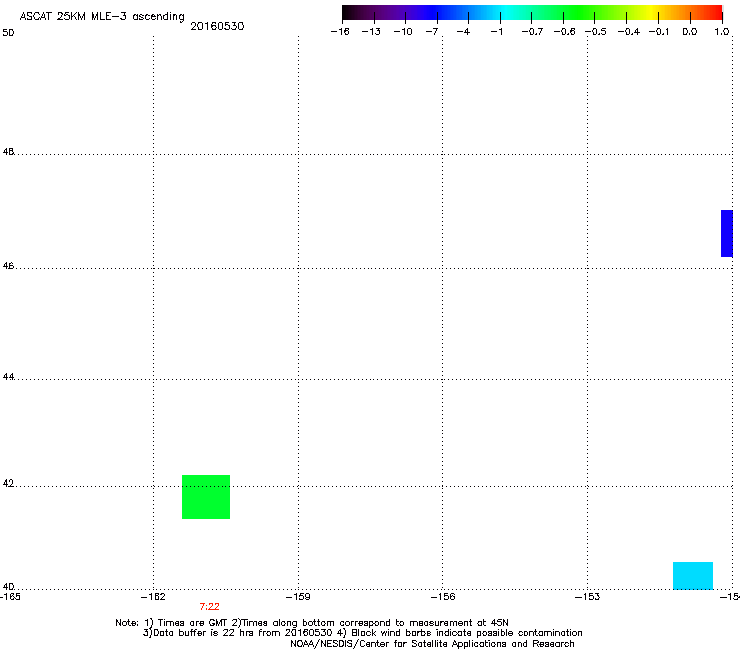Click the note line starting 'Times are GMT'
The image size is (740, 650).
pyautogui.click(x=312, y=623)
